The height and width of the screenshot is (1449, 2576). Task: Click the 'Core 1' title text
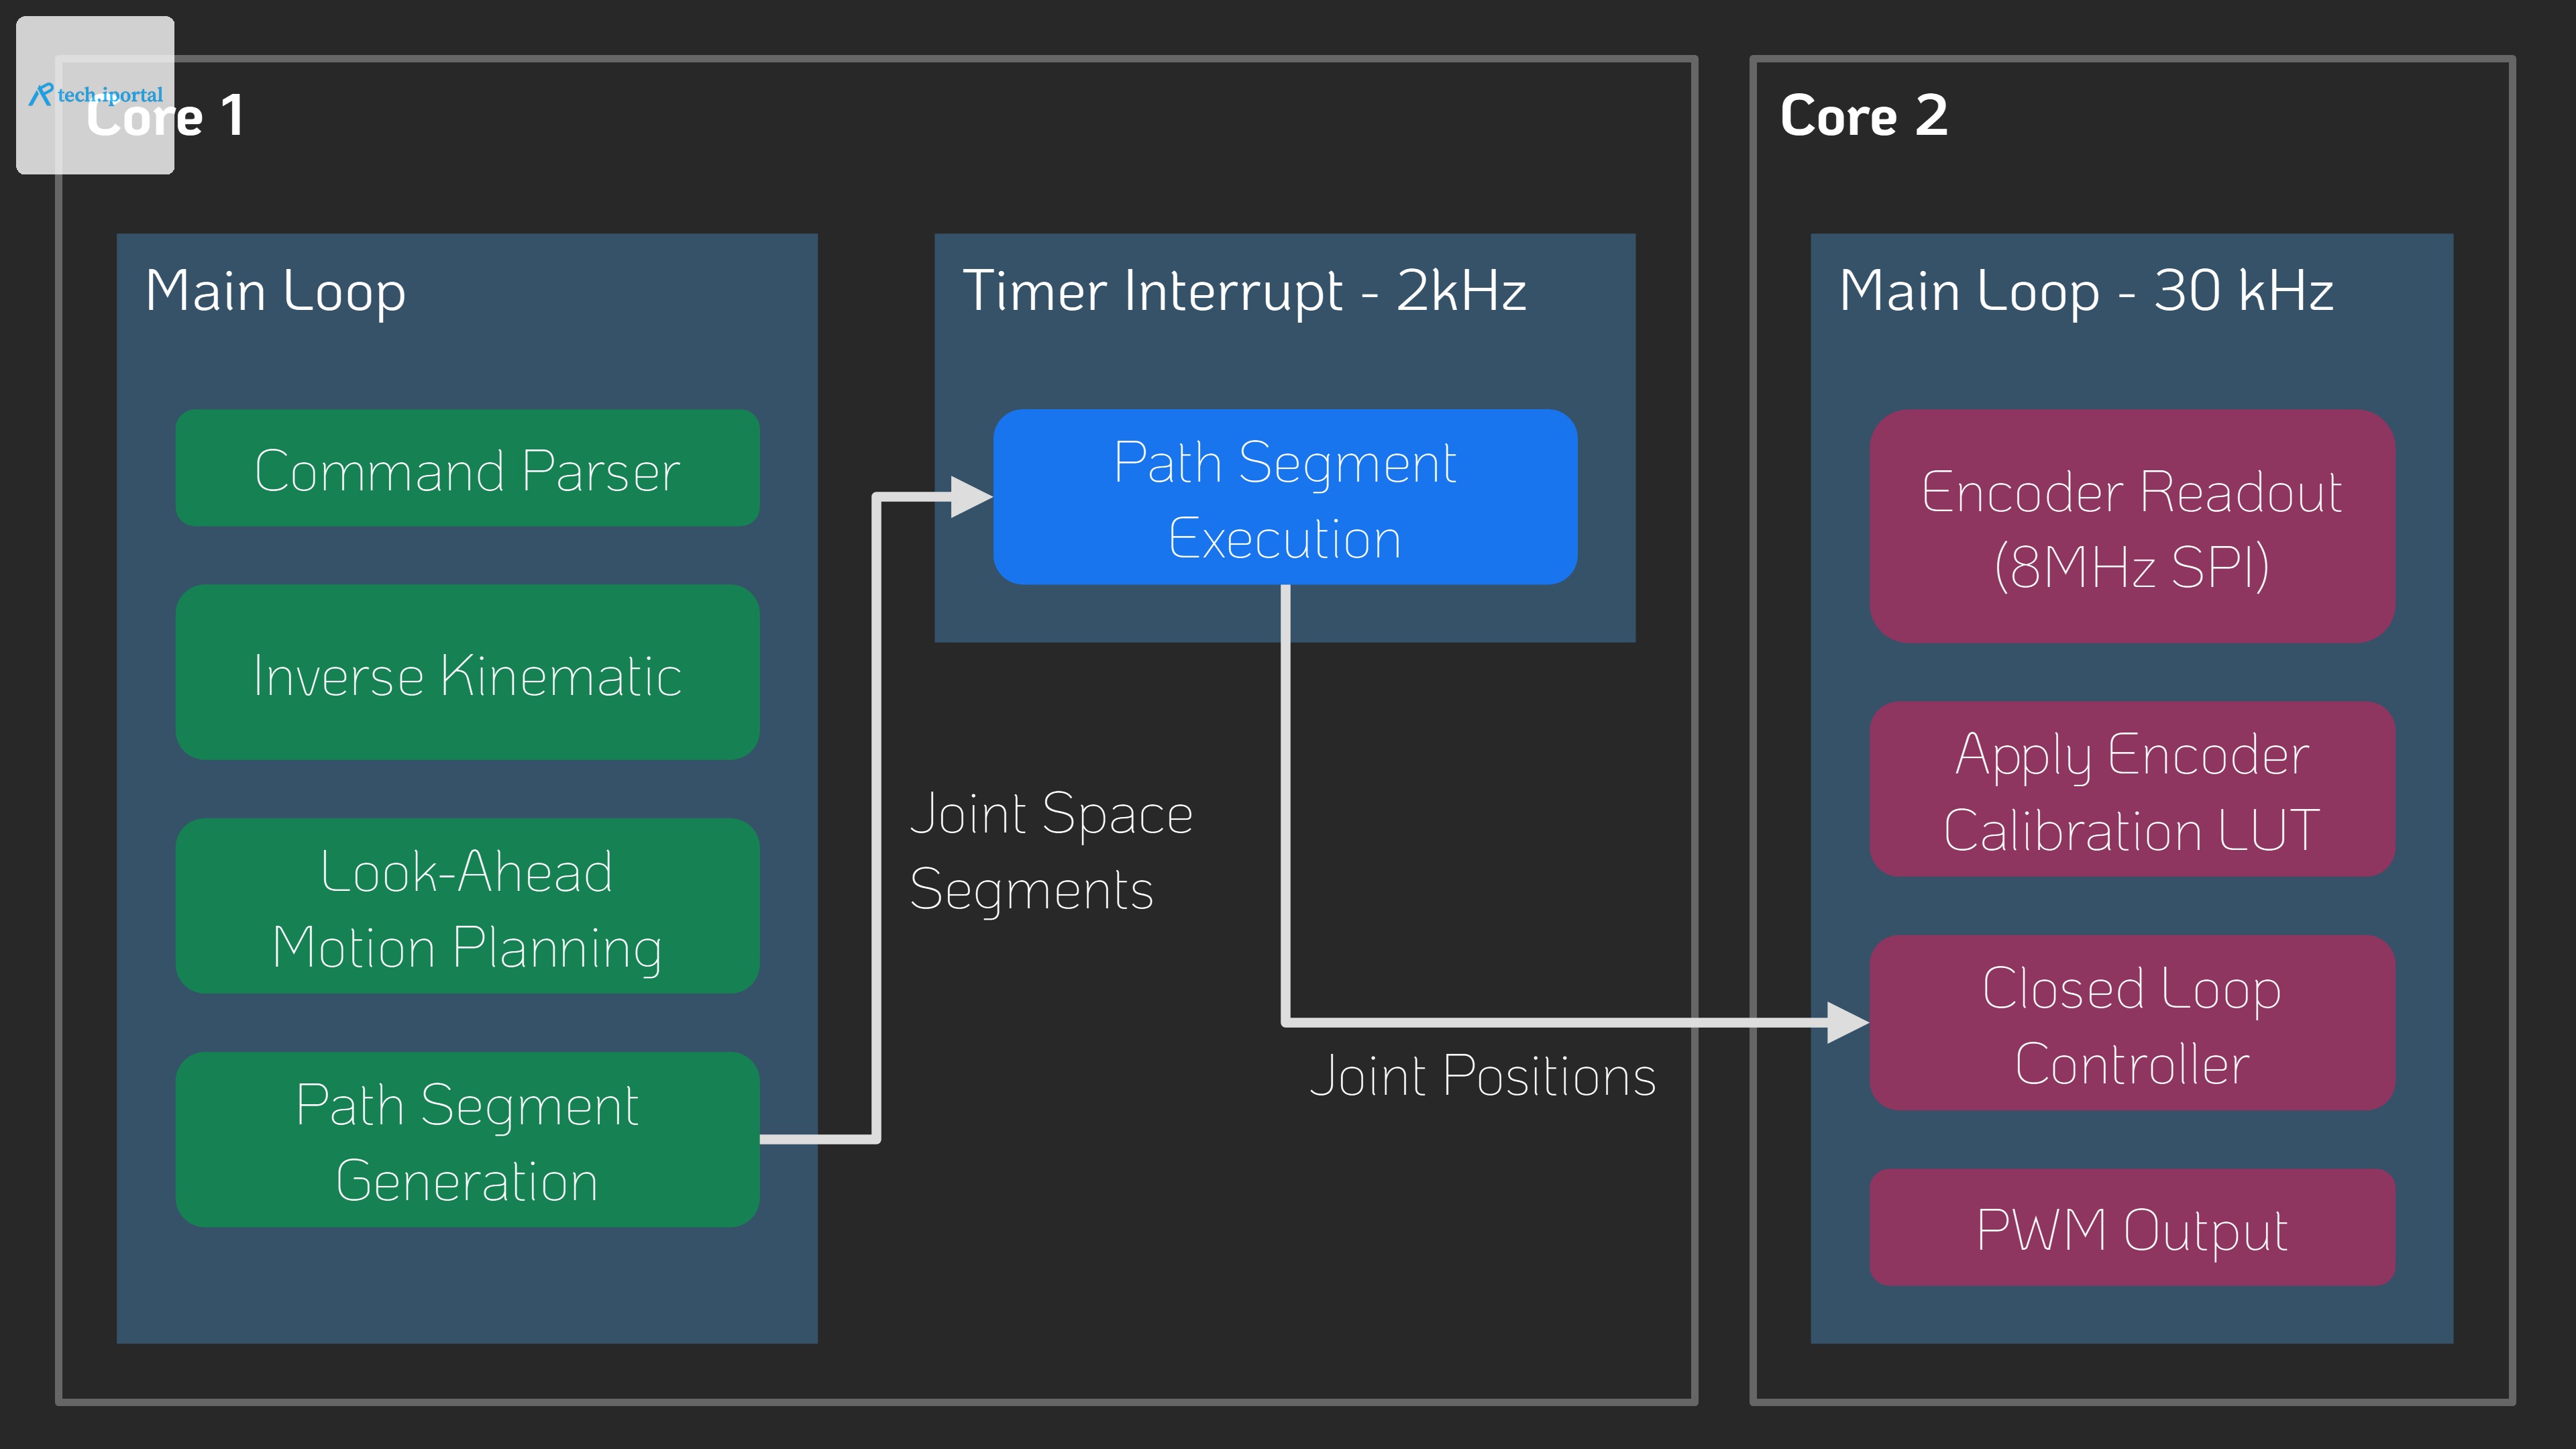[x=165, y=115]
